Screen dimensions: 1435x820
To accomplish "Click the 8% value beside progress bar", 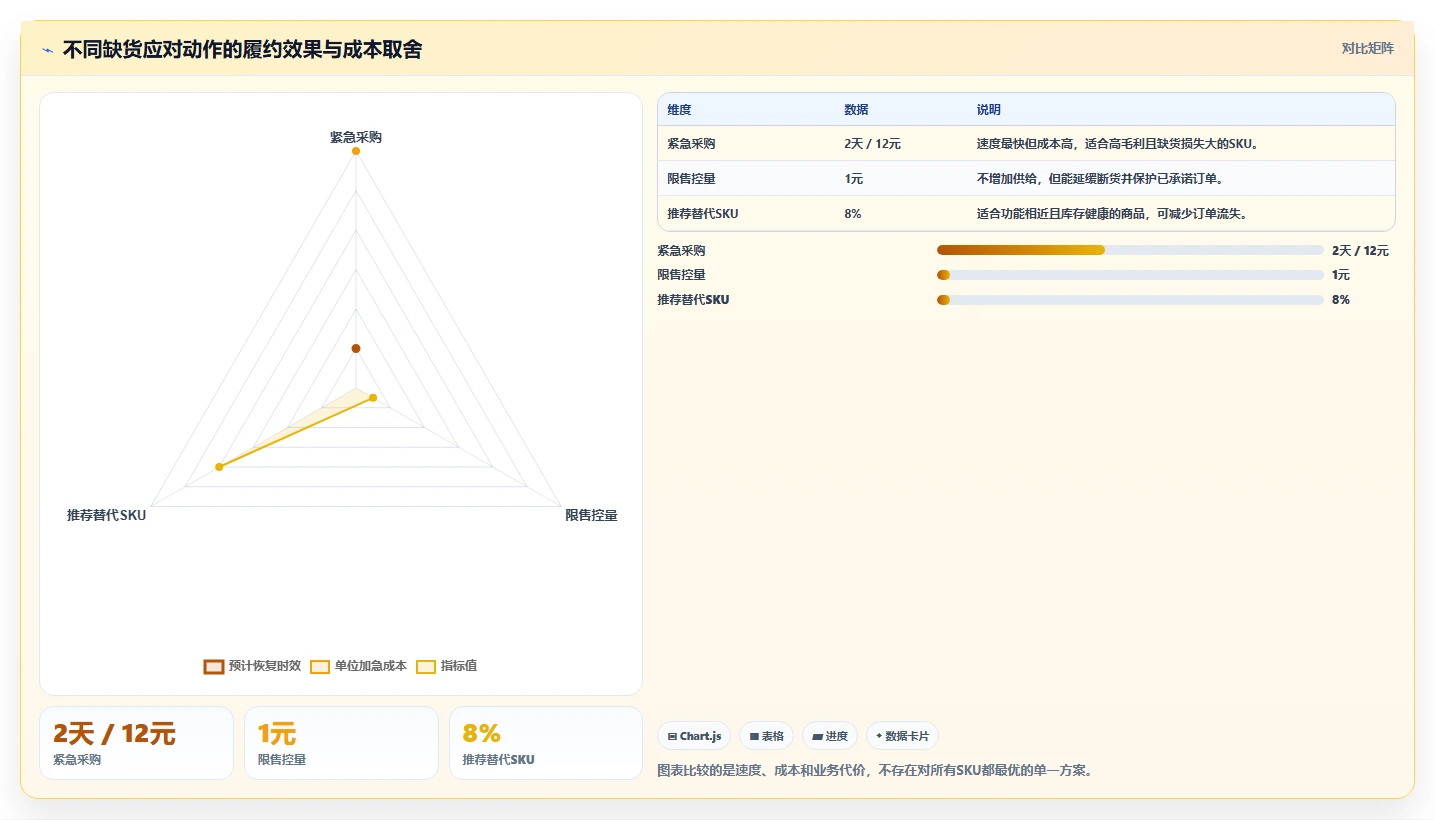I will (1341, 299).
